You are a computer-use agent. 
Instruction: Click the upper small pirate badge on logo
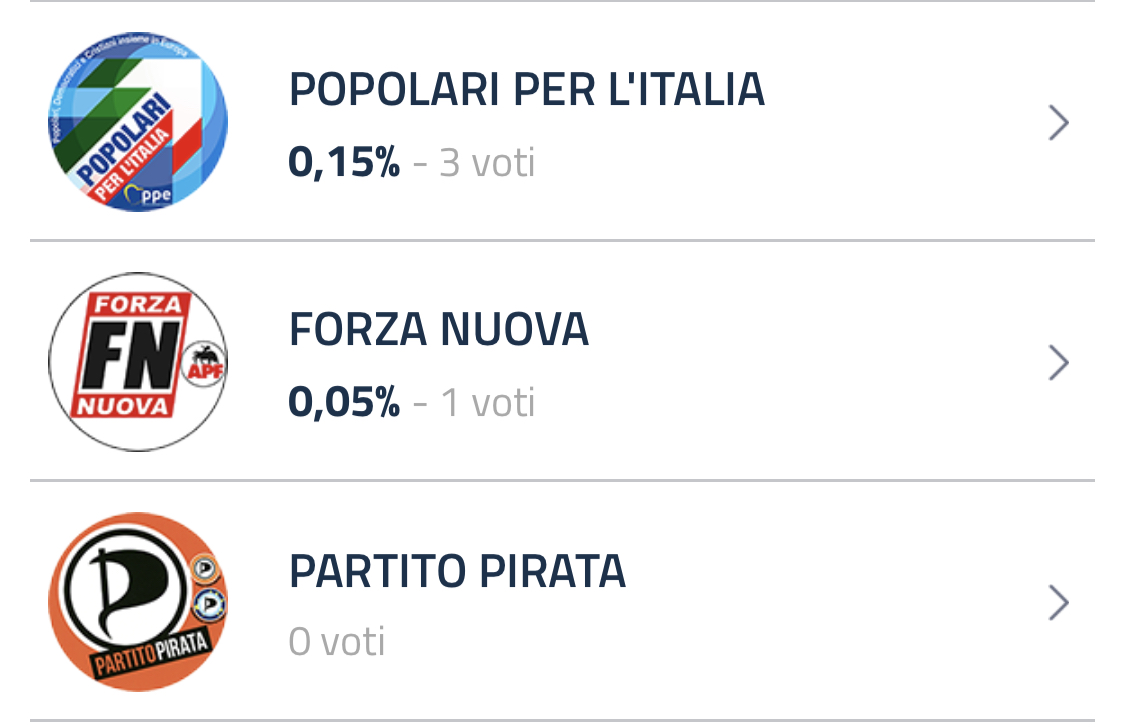[205, 569]
